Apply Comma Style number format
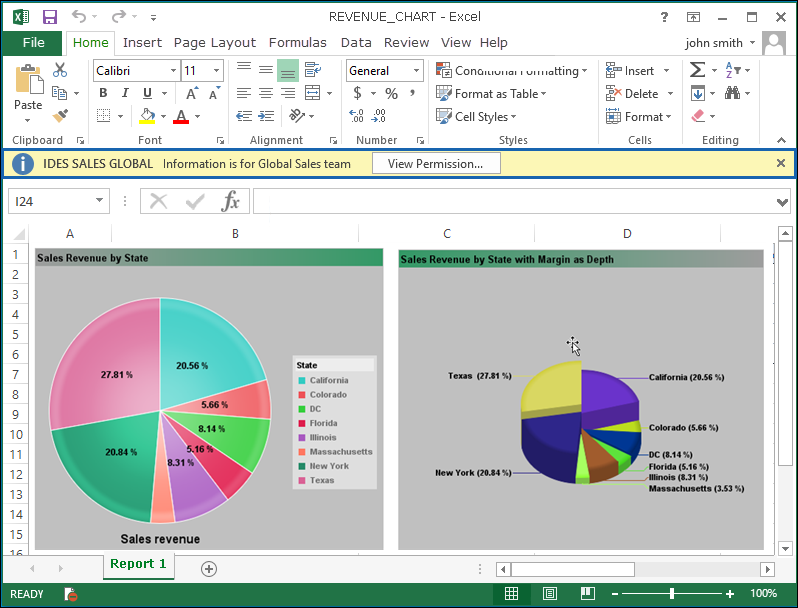The image size is (798, 608). (412, 93)
